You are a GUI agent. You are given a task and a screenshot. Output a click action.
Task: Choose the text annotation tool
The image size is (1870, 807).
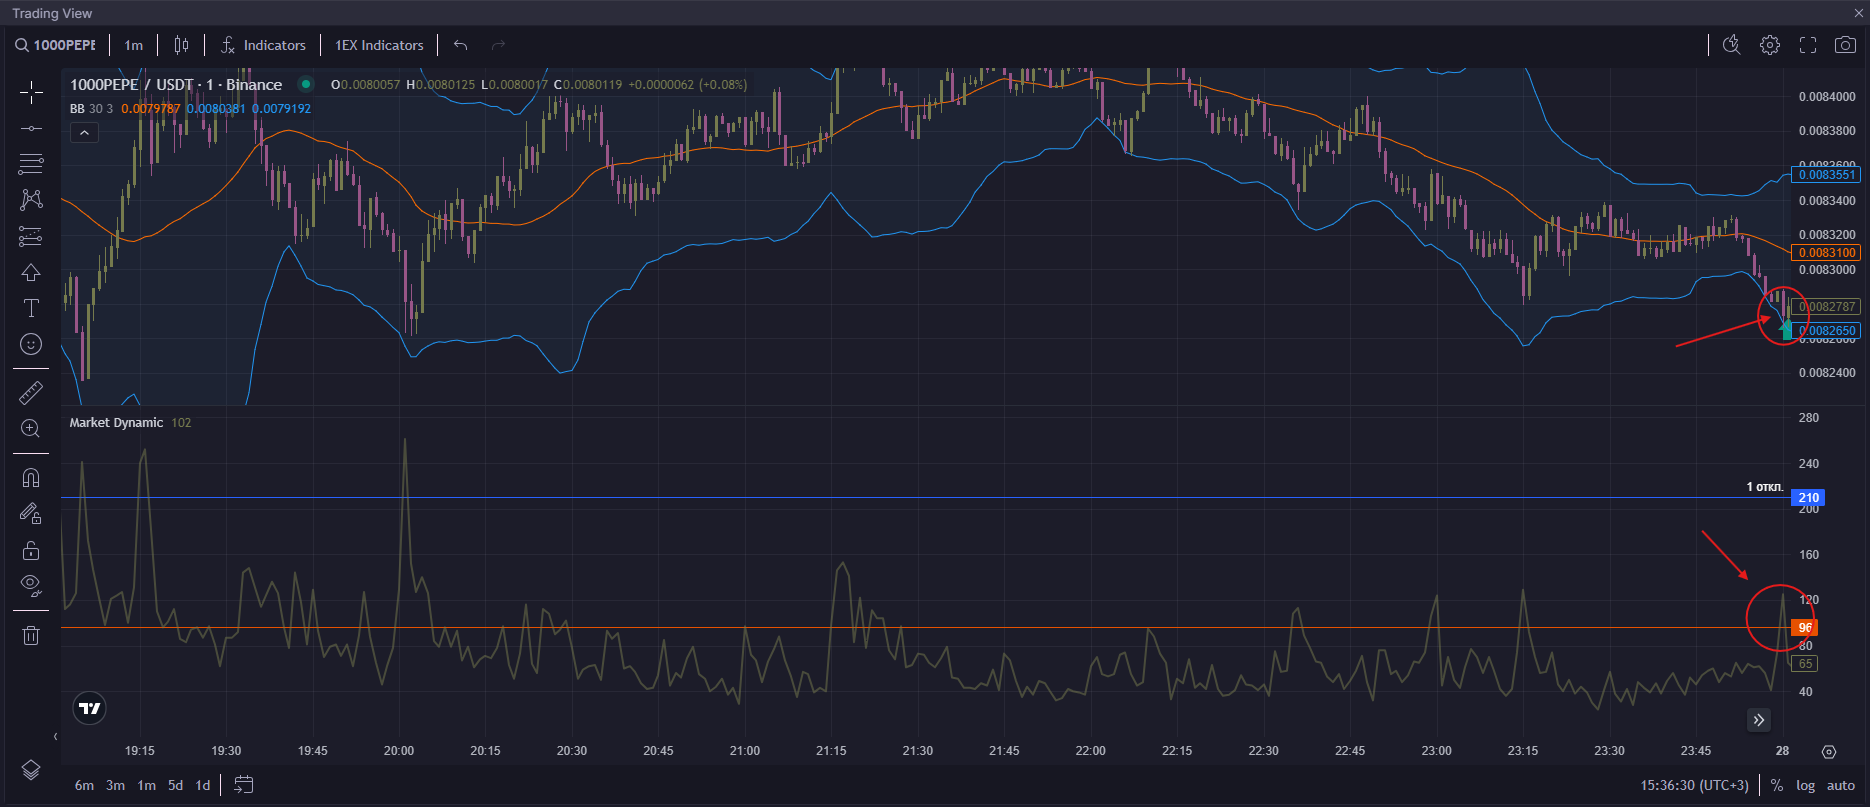click(x=31, y=308)
